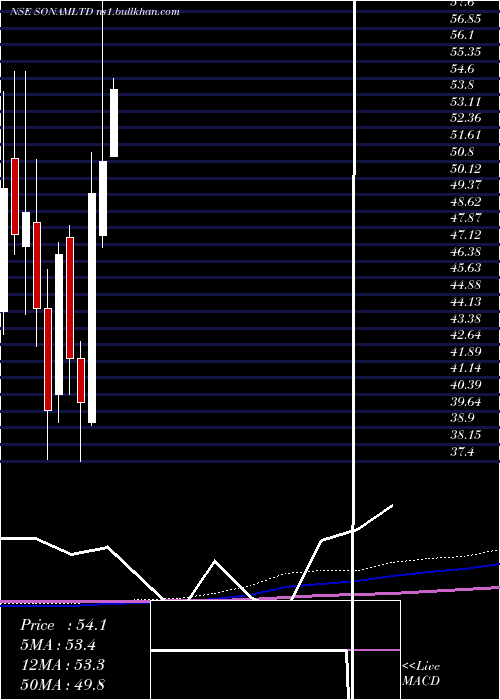Click the 51.61 price axis label
Viewport: 500px width, 700px height.
(466, 135)
